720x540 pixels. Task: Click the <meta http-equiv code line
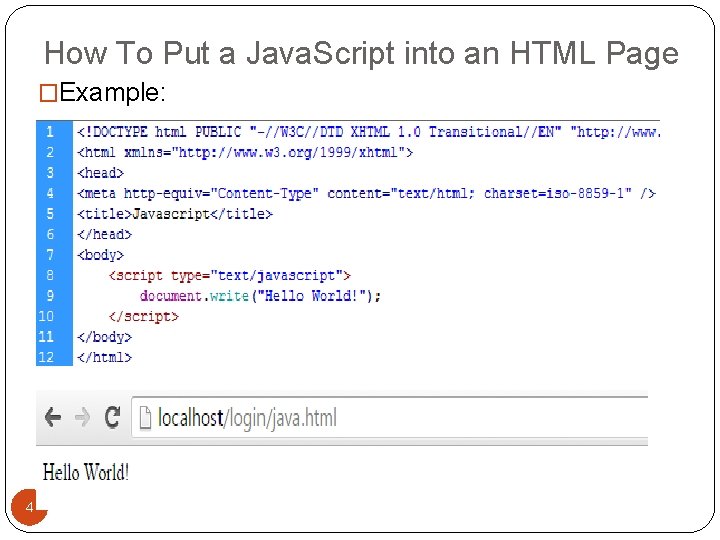tap(366, 193)
